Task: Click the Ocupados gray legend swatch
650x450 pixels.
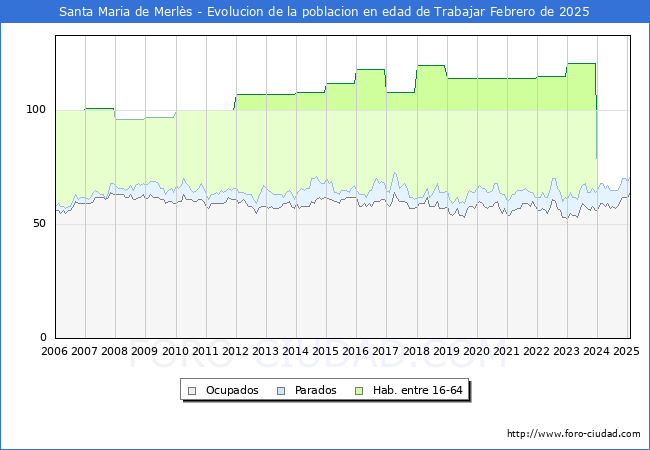Action: (x=192, y=391)
